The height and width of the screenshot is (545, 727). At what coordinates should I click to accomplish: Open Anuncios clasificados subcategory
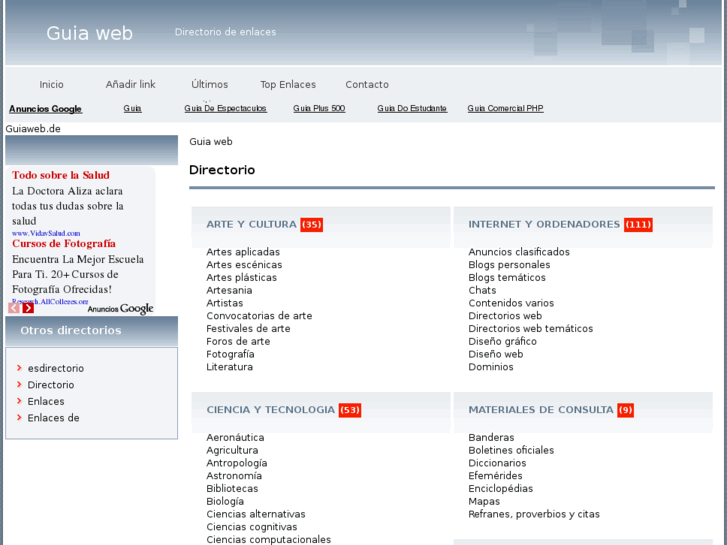pyautogui.click(x=519, y=252)
